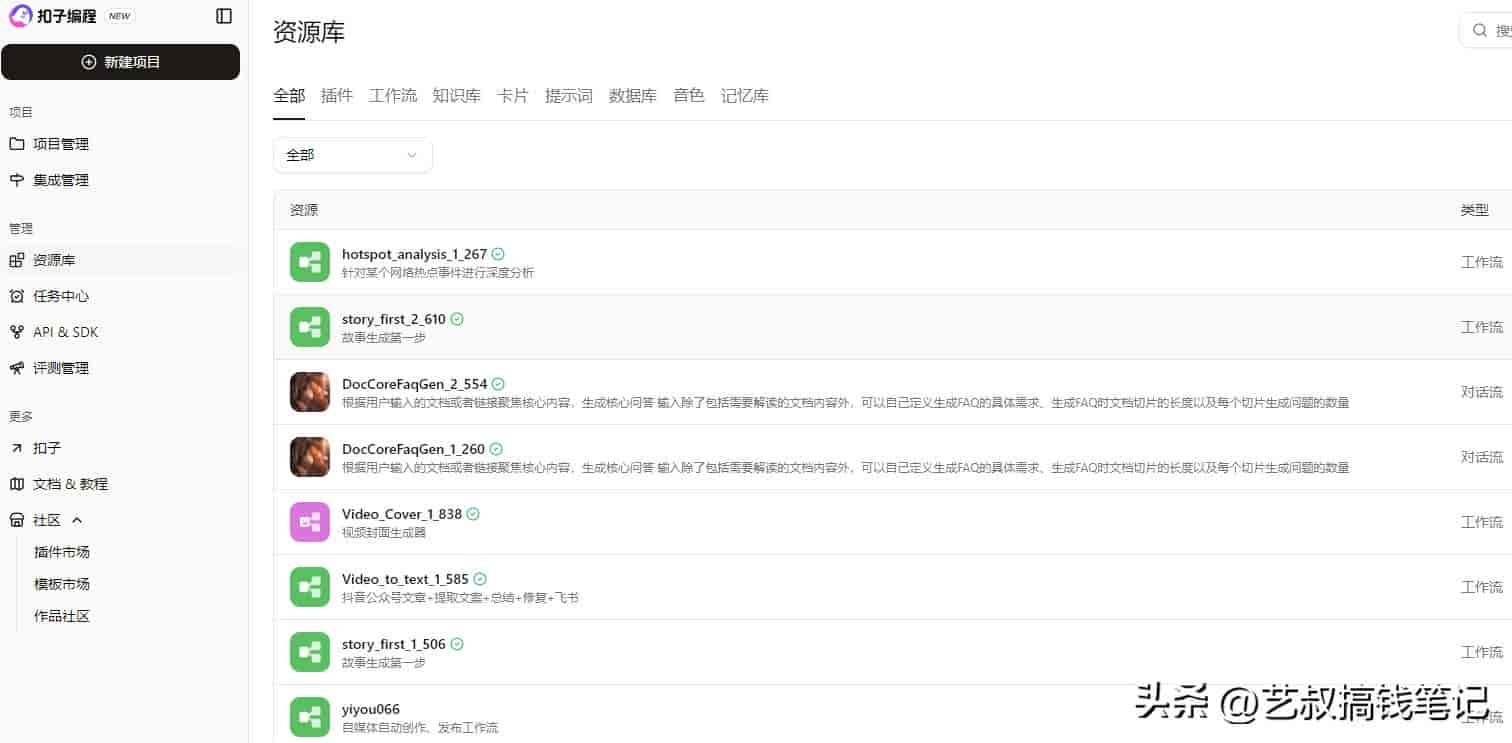Click the published checkmark of Video_Cover_1_838
The image size is (1512, 743).
pyautogui.click(x=473, y=514)
